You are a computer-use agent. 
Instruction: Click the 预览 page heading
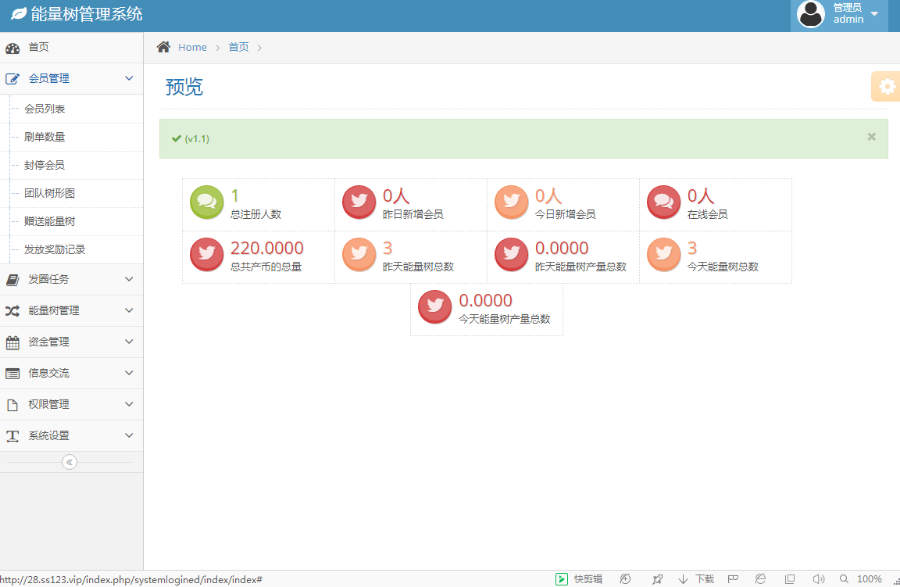coord(184,87)
